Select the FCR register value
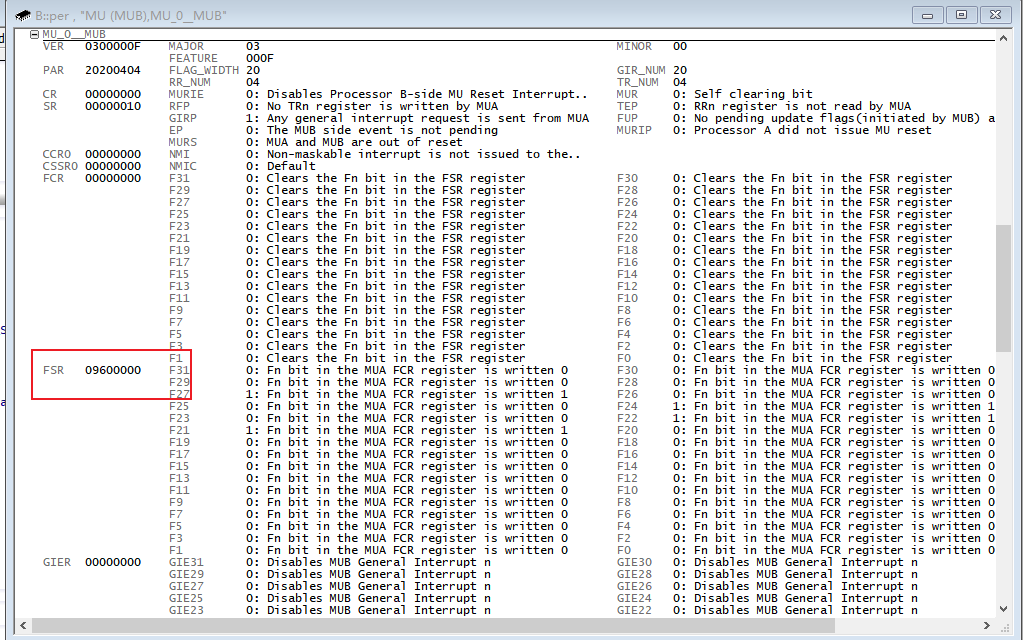This screenshot has width=1023, height=640. click(113, 178)
